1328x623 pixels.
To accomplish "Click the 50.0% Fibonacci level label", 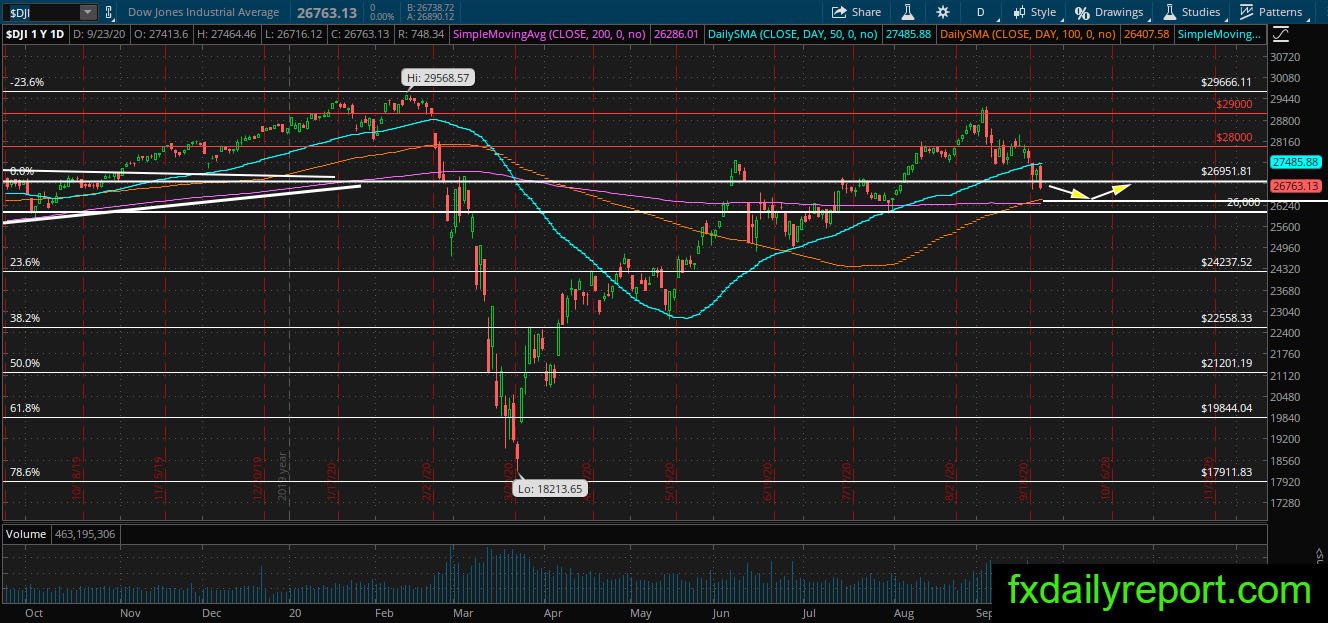I will 25,363.
